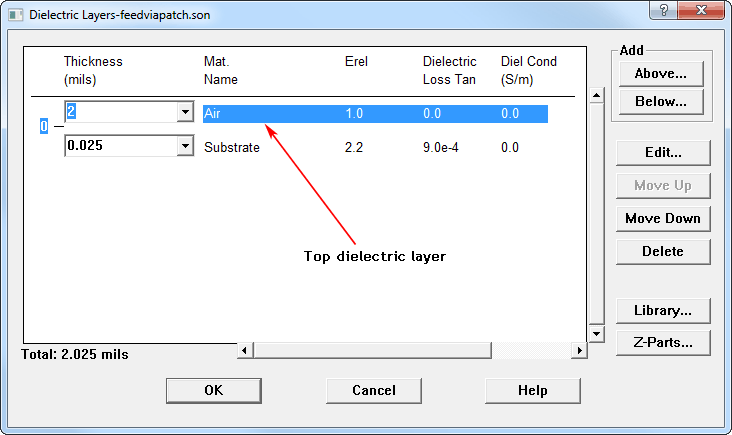
Task: Add a layer with Below button
Action: click(x=661, y=102)
